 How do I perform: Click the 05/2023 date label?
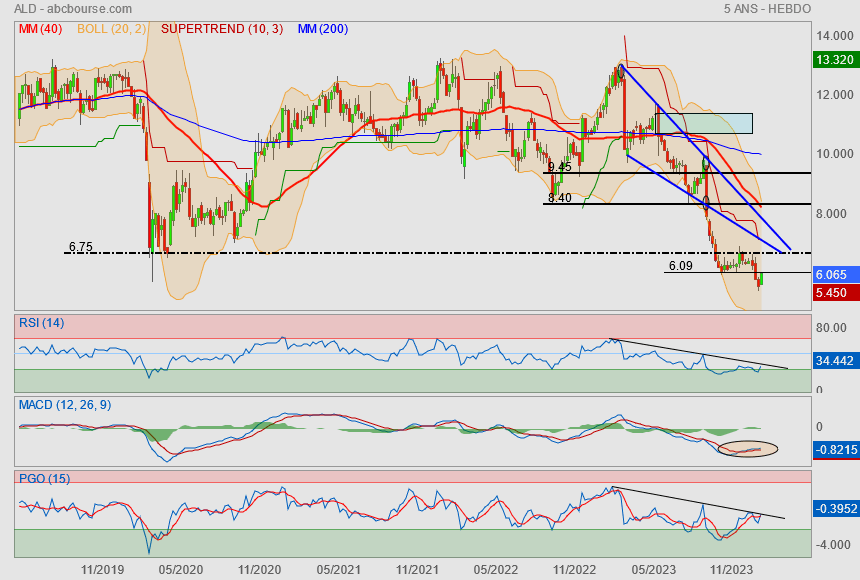pos(654,570)
